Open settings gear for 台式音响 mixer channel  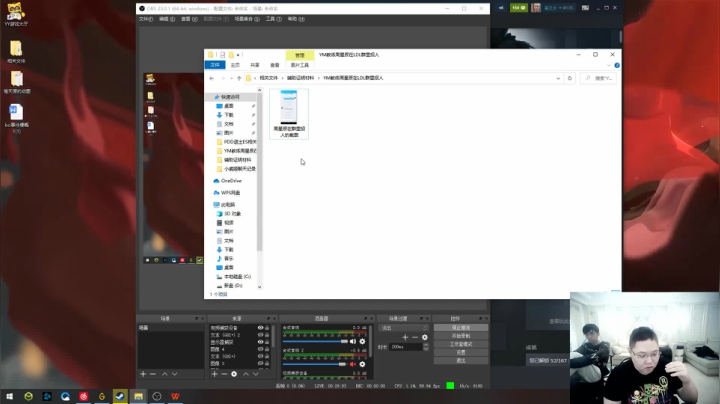click(x=362, y=342)
